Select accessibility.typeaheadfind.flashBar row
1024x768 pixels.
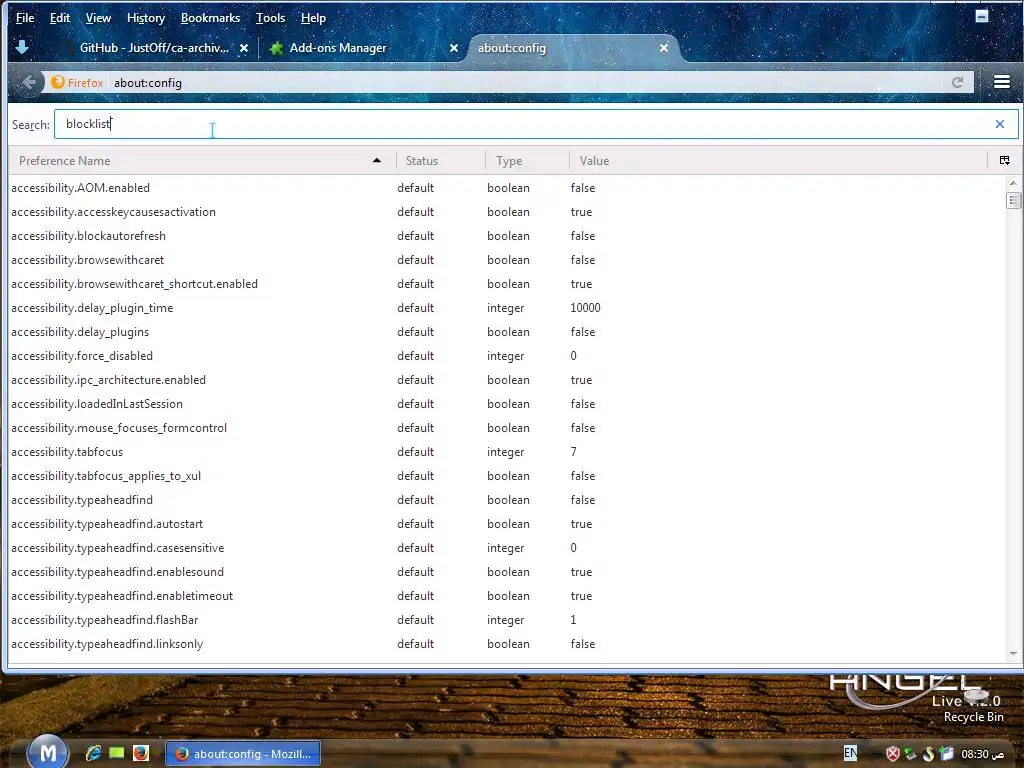click(x=507, y=620)
